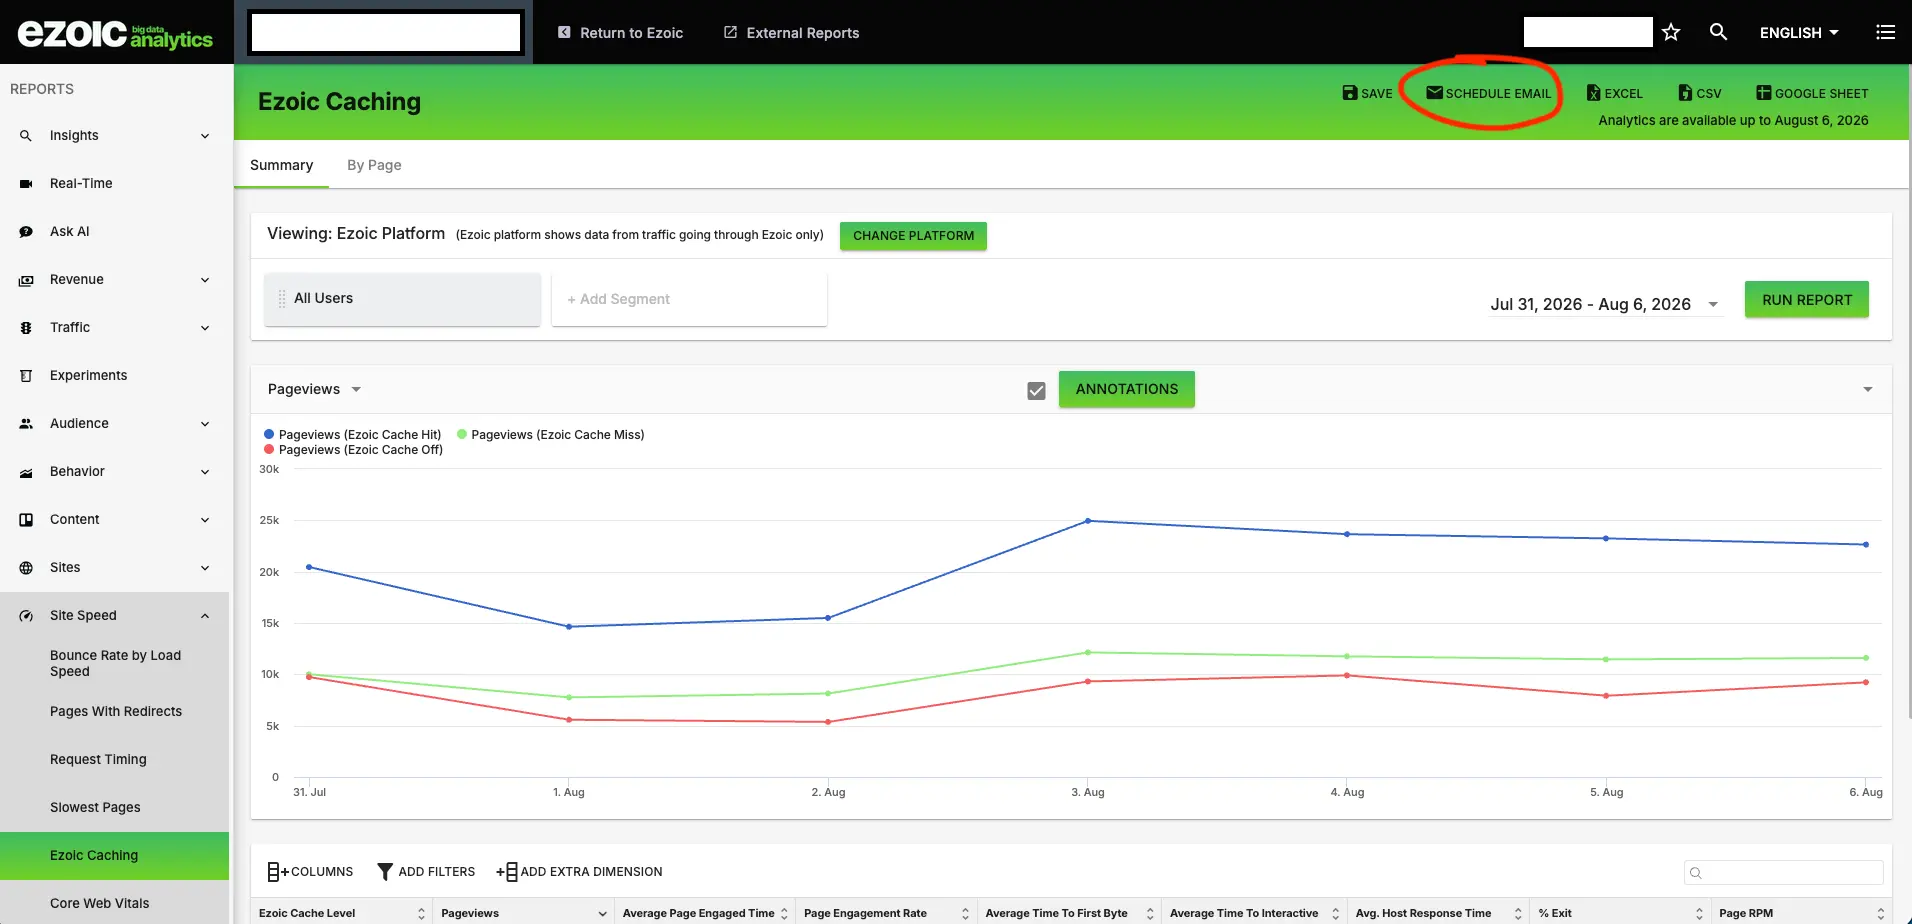This screenshot has height=924, width=1912.
Task: Click the Add Filters funnel icon
Action: 385,872
